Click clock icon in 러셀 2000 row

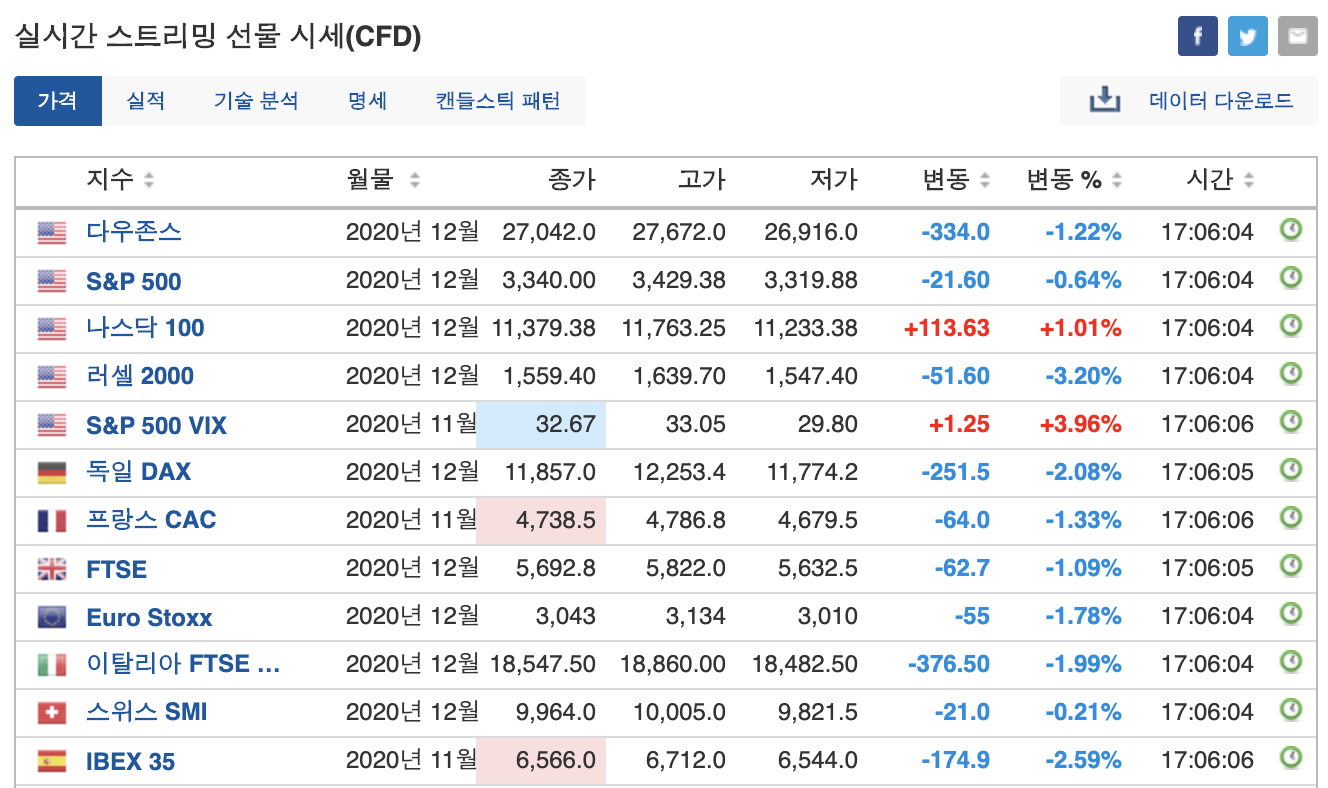click(1291, 373)
